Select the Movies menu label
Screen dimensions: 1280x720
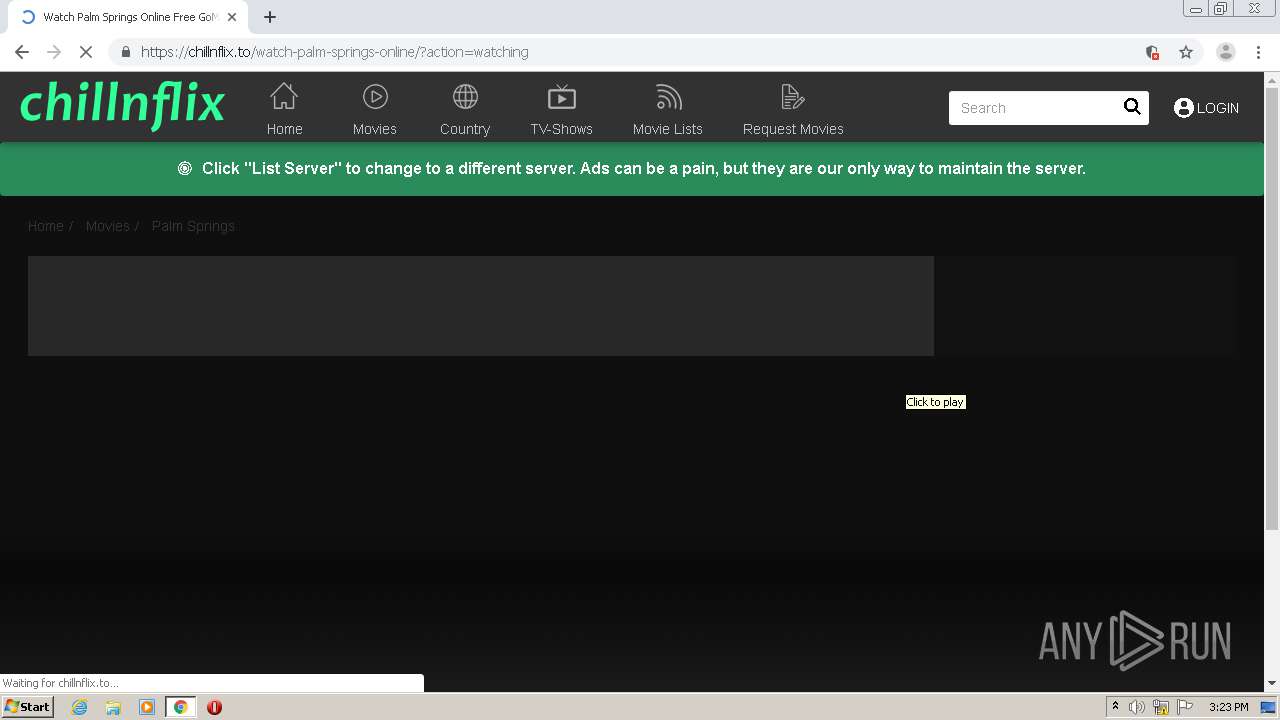tap(375, 129)
